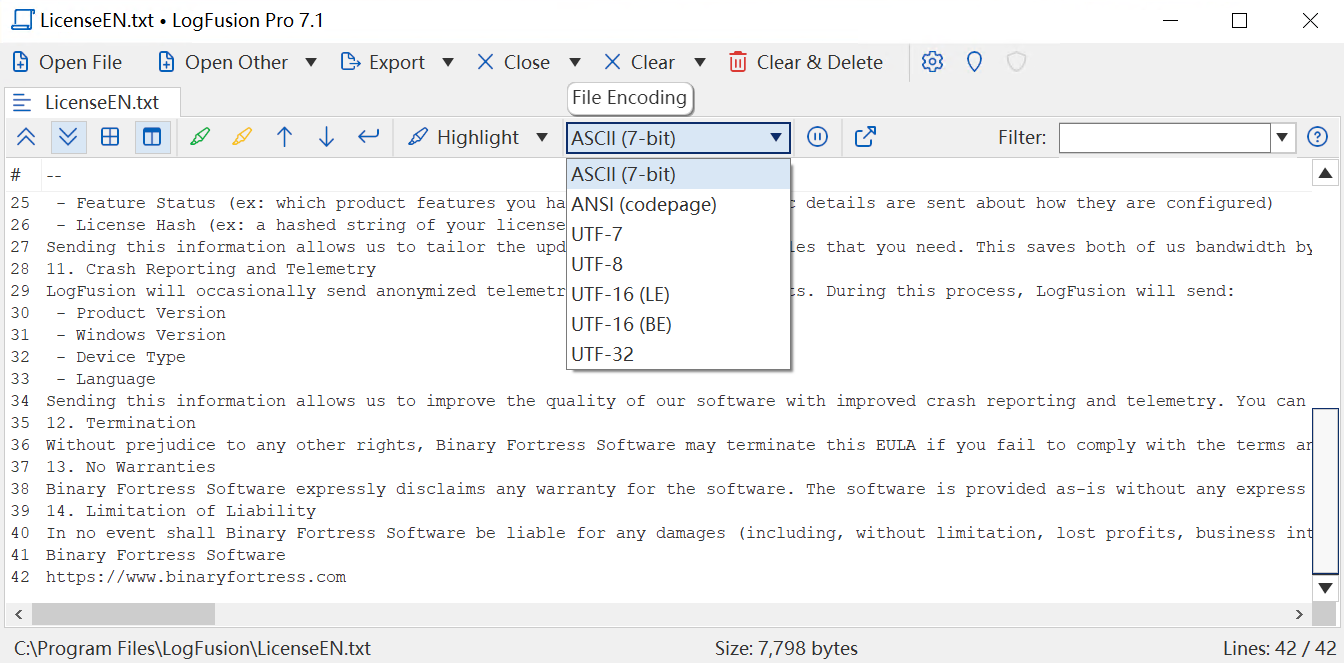This screenshot has width=1344, height=663.
Task: Click the # column header
Action: tap(16, 175)
